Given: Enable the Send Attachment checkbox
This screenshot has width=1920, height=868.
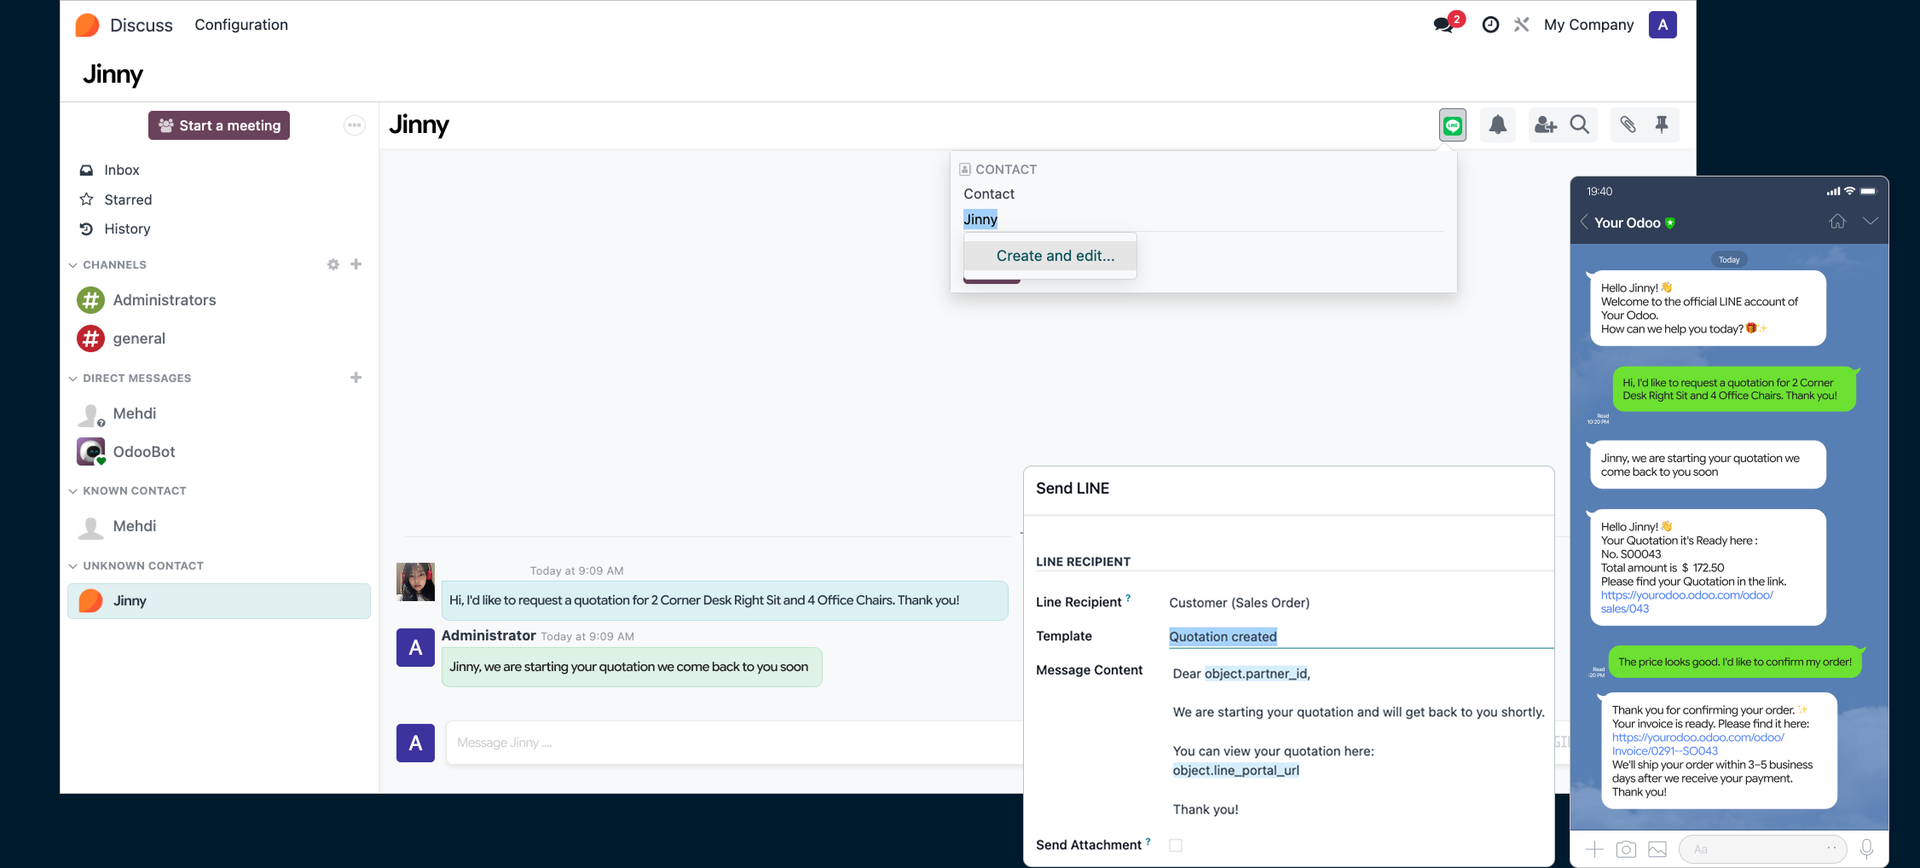Looking at the screenshot, I should [x=1176, y=846].
